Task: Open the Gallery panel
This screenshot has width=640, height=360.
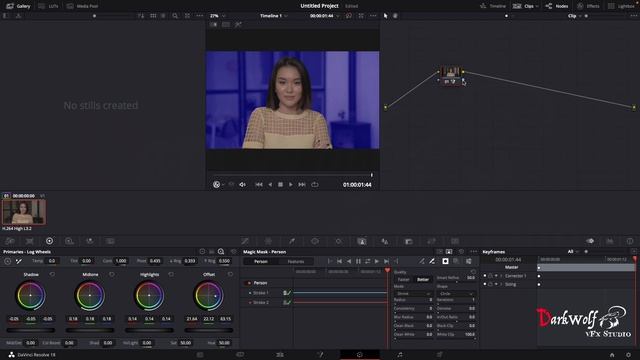Action: click(x=19, y=6)
